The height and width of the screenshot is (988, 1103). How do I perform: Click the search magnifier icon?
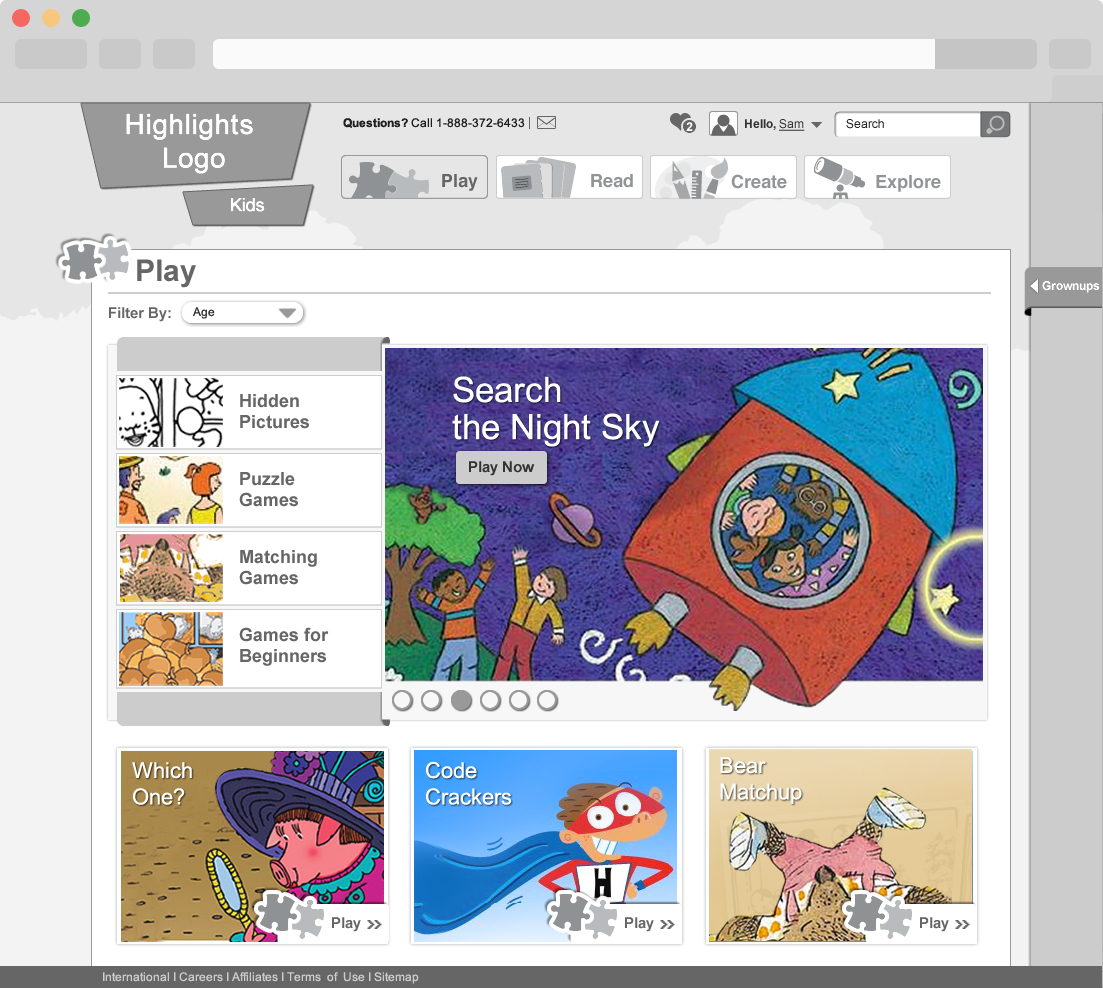995,124
